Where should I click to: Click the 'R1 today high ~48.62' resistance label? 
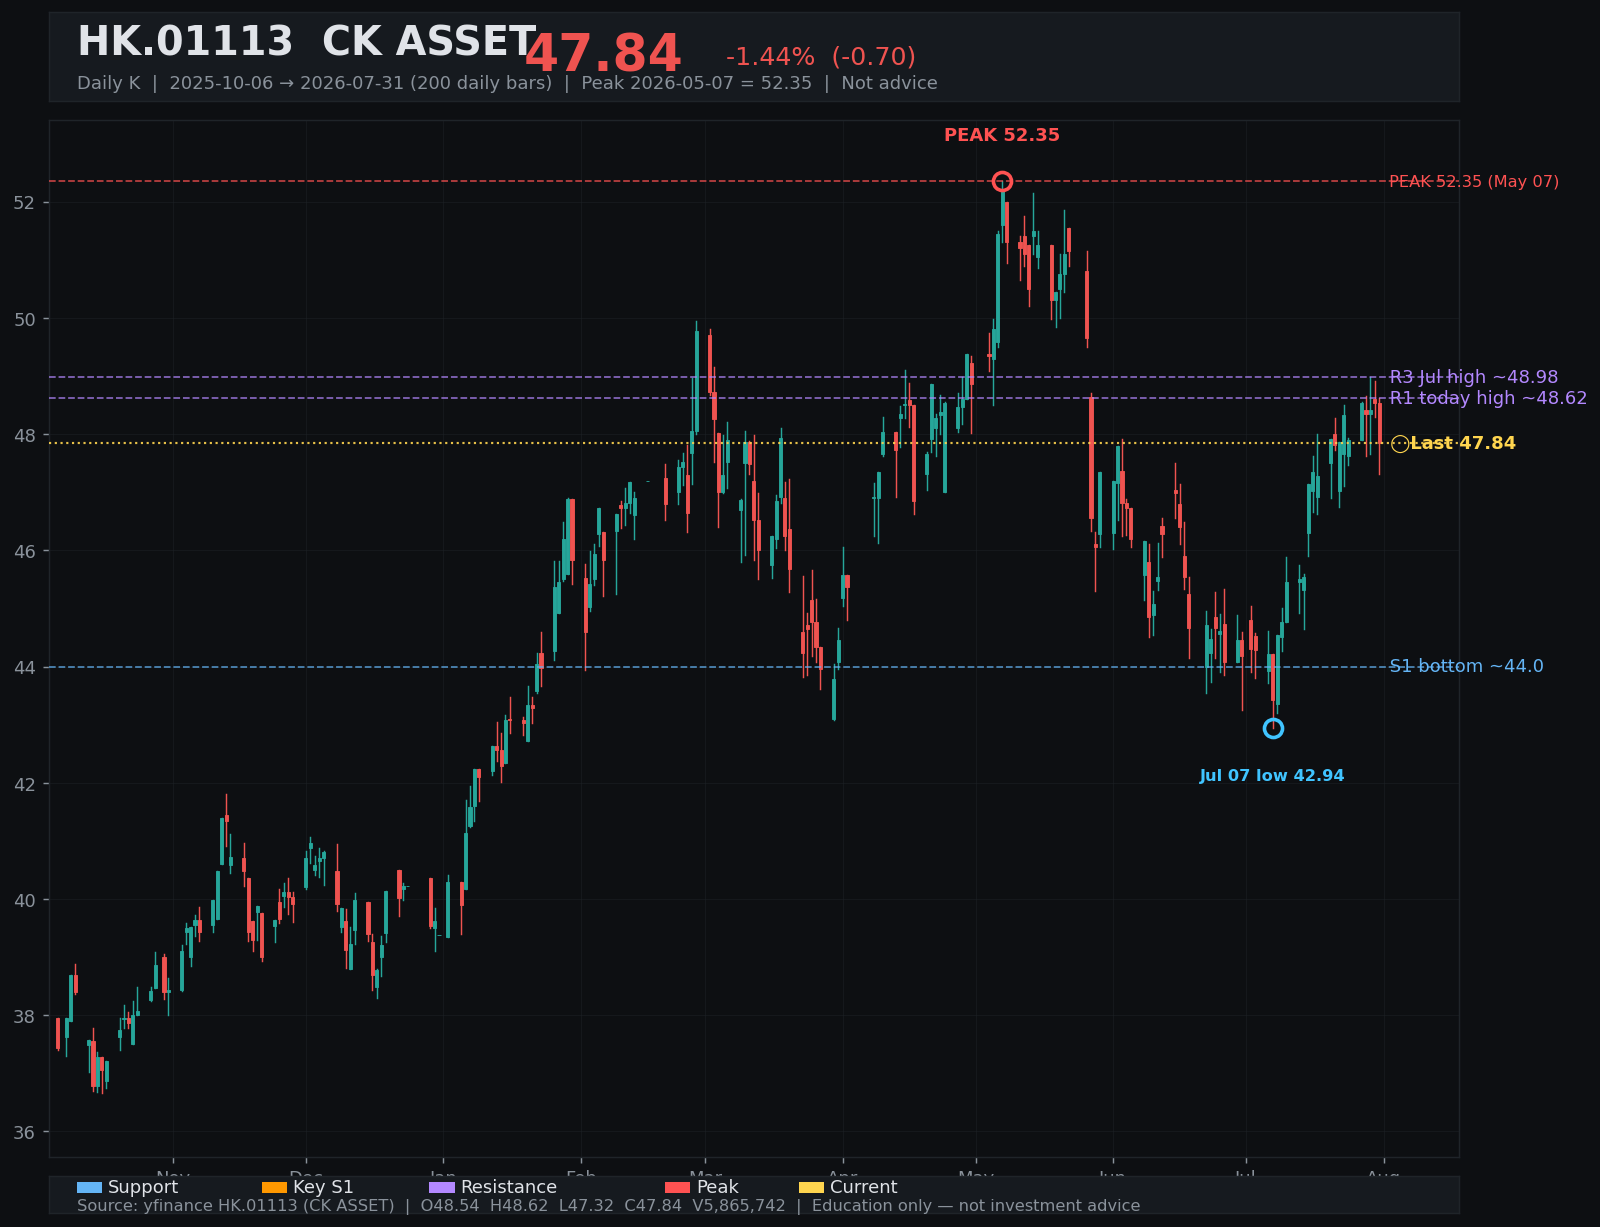tap(1488, 398)
